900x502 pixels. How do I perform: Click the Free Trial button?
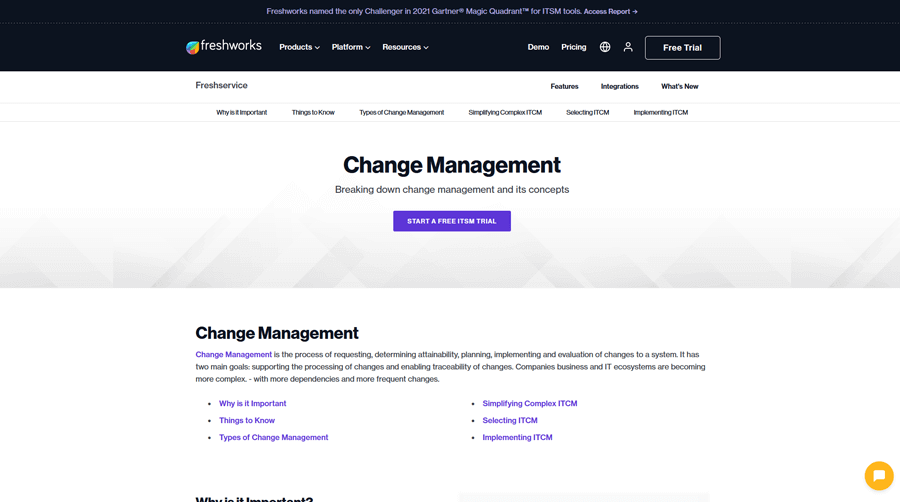pos(682,48)
